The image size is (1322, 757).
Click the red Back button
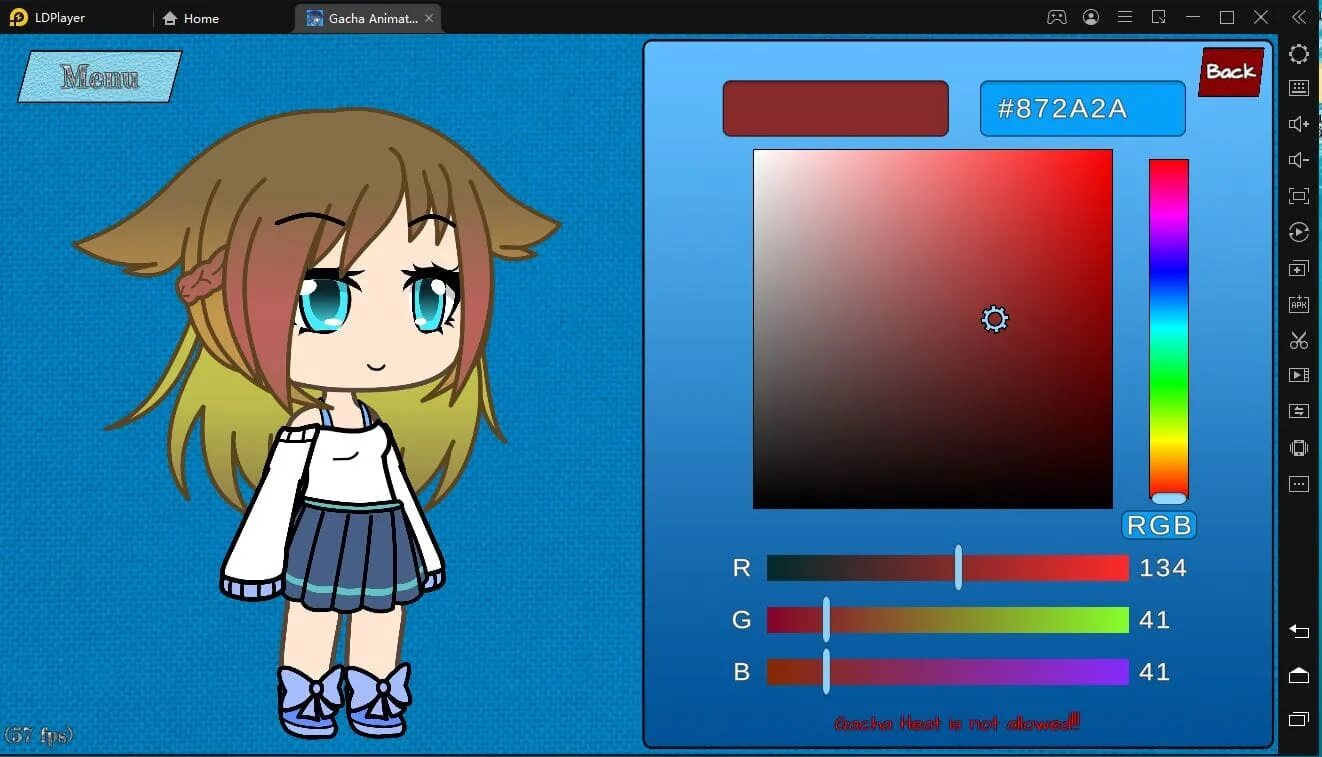coord(1231,71)
